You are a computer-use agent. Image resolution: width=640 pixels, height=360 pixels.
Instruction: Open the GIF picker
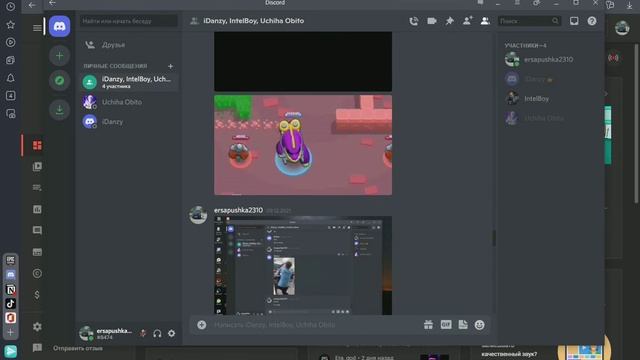pos(446,325)
